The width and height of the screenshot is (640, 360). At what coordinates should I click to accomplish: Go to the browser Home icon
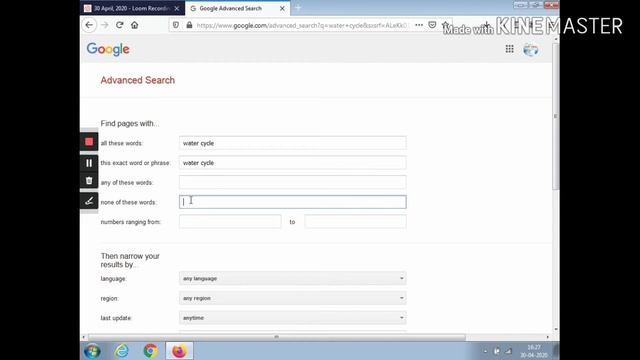[135, 25]
